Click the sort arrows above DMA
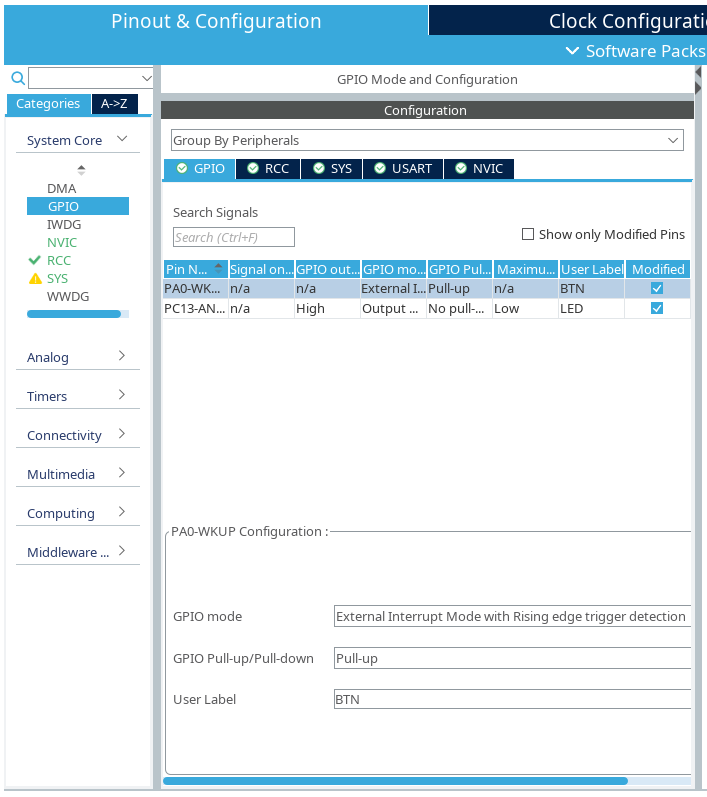 81,170
